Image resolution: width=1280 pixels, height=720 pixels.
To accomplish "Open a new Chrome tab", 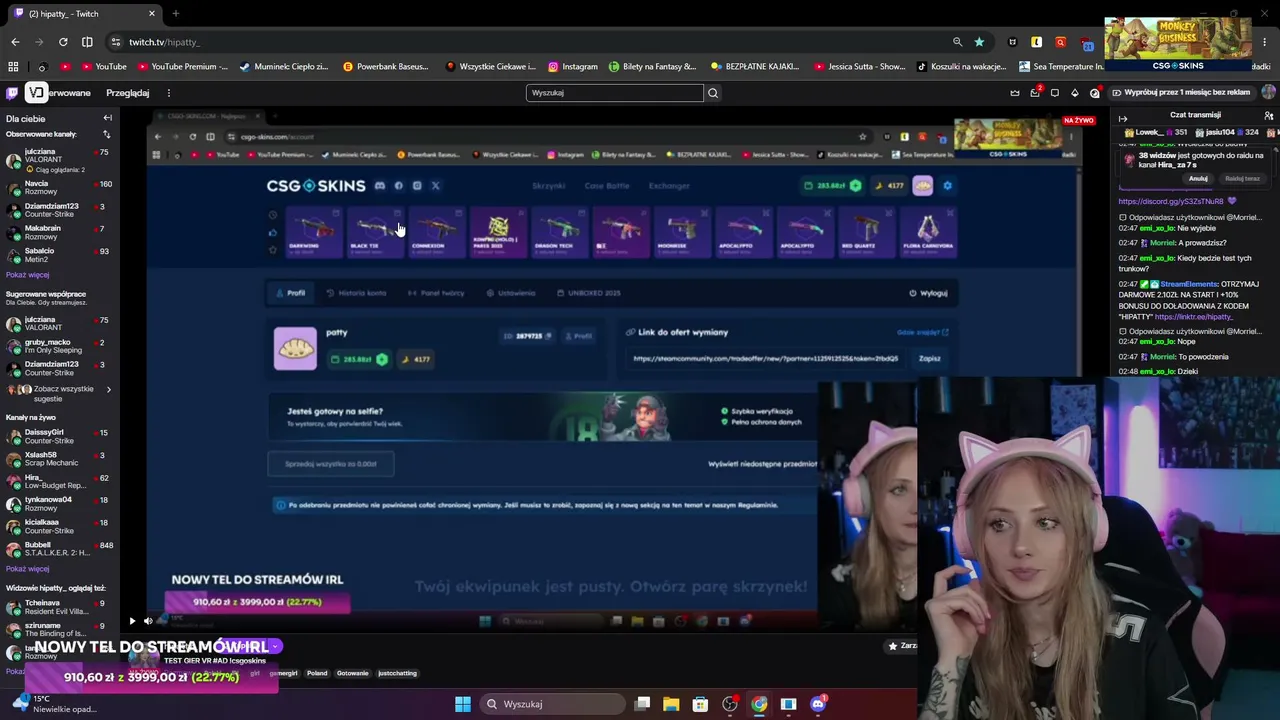I will pyautogui.click(x=175, y=14).
